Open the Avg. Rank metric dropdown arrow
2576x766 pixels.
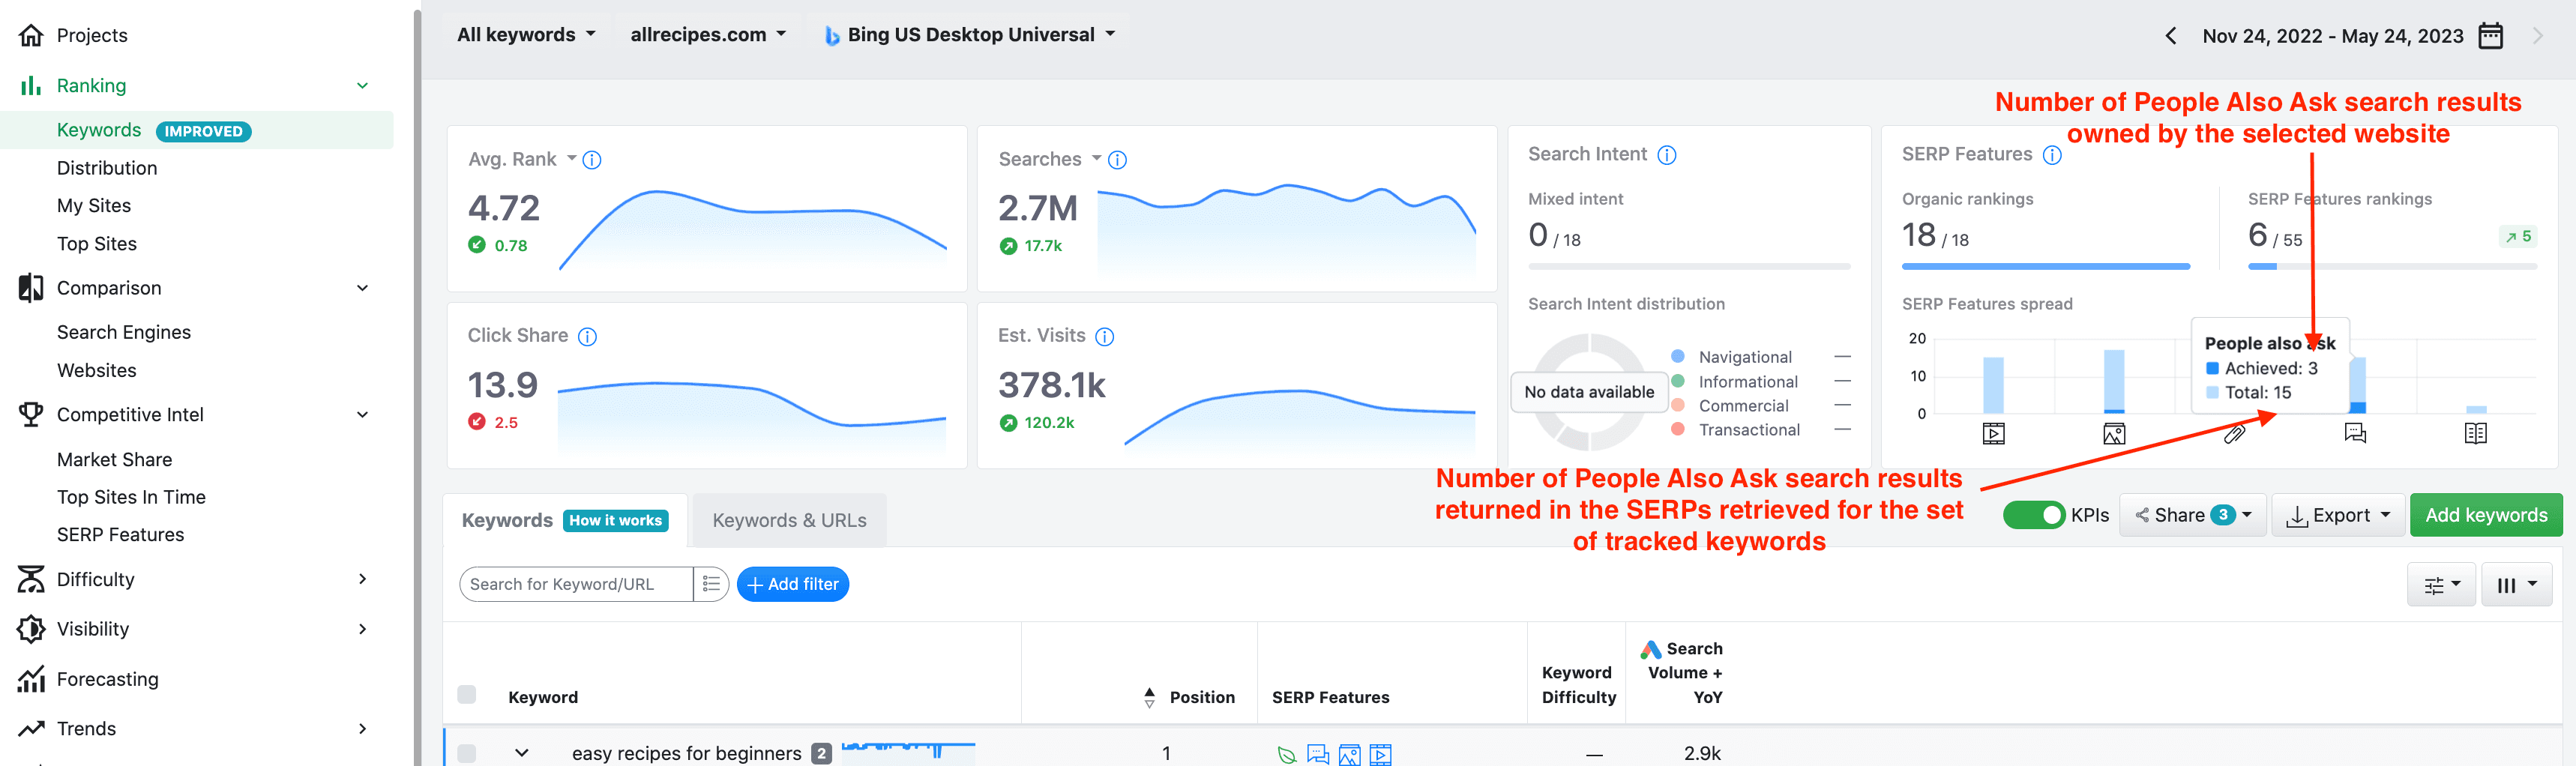pos(572,159)
